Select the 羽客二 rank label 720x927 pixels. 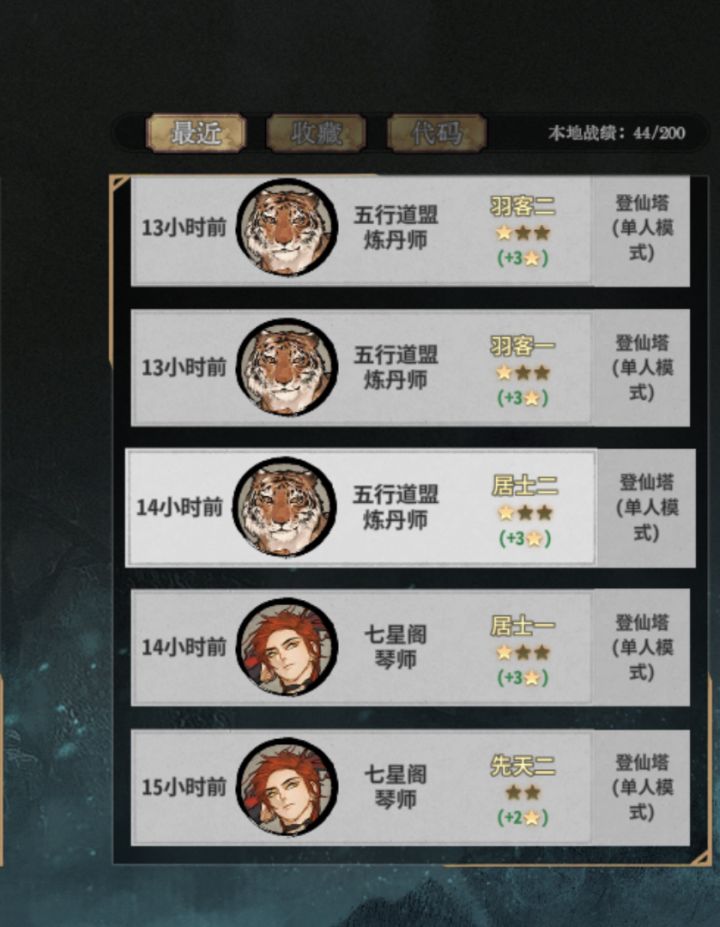(523, 206)
